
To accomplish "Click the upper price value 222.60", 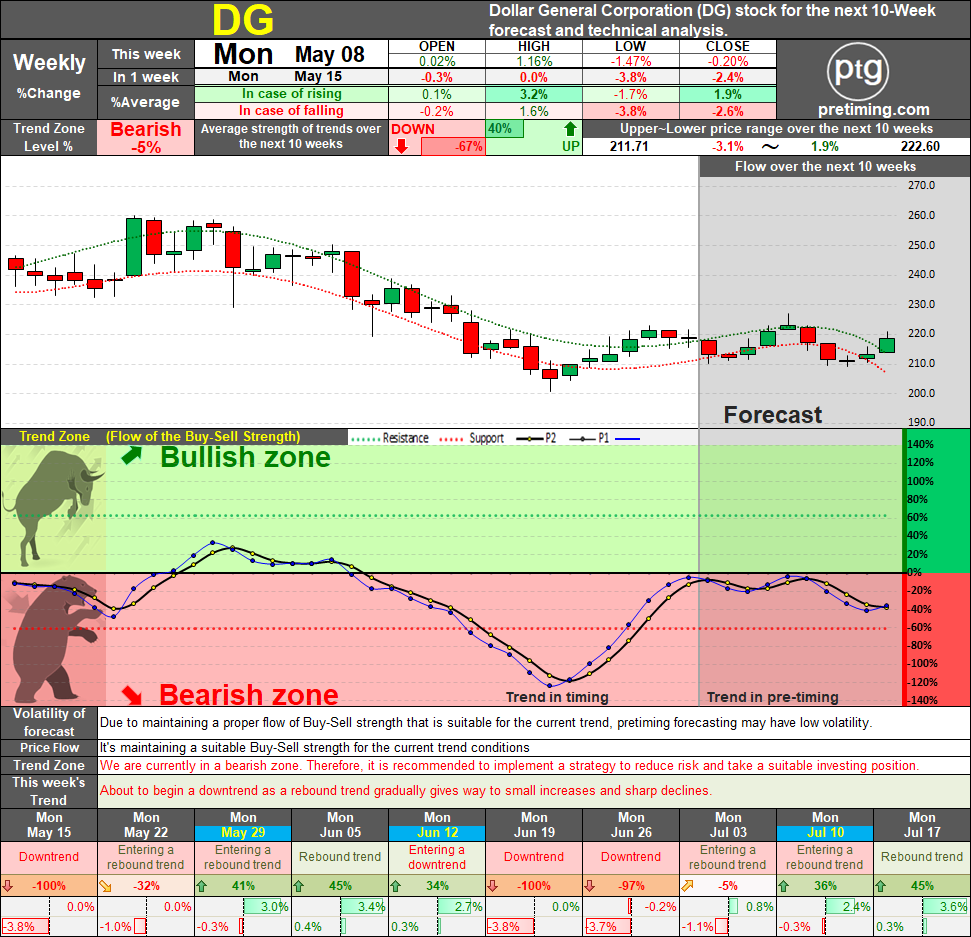I will [x=920, y=147].
